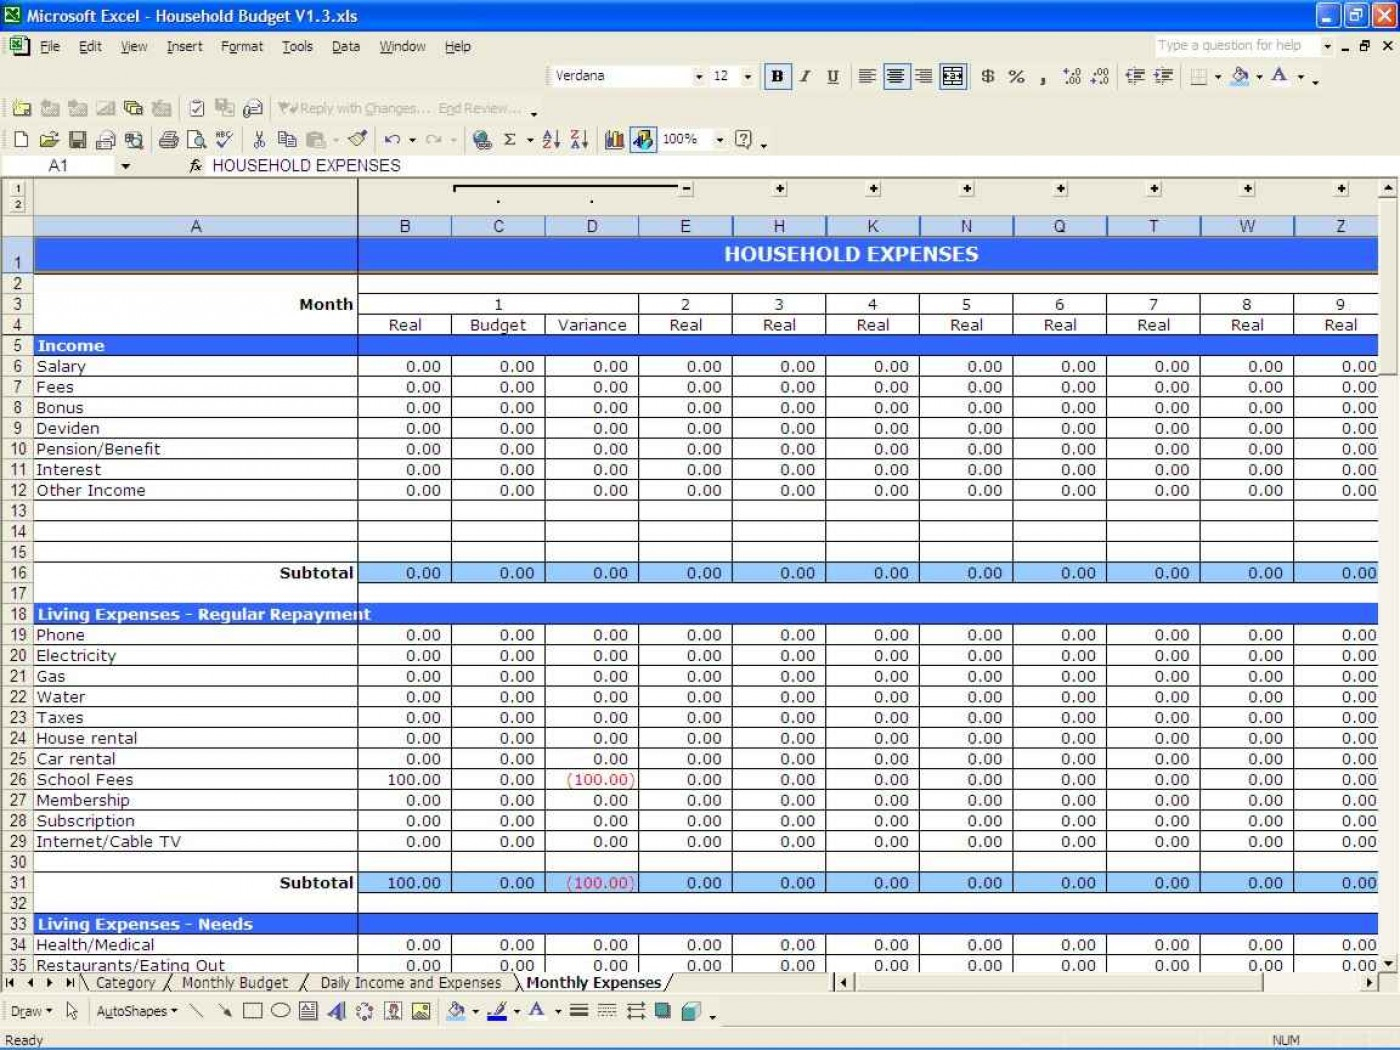Image resolution: width=1400 pixels, height=1050 pixels.
Task: Switch to the Monthly Budget sheet tab
Action: click(235, 983)
